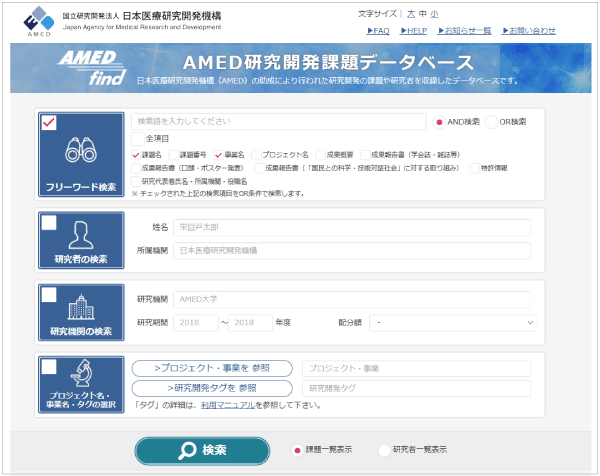Select the OR検索 radio button
Image resolution: width=600 pixels, height=476 pixels.
(x=491, y=122)
